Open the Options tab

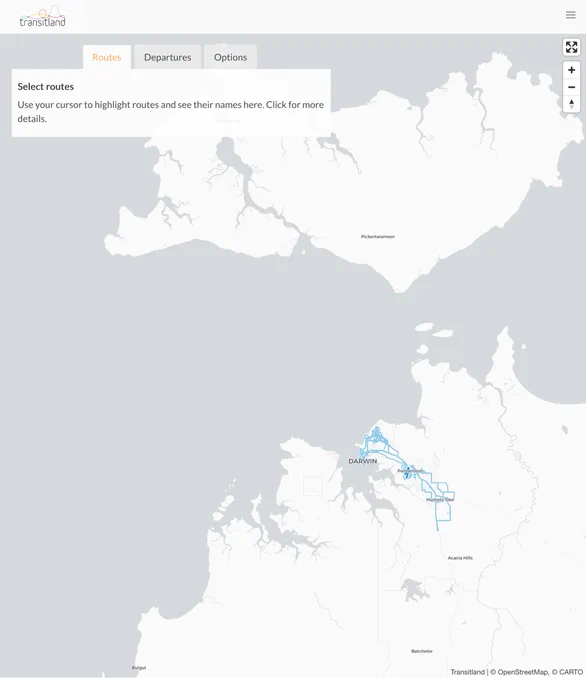(x=230, y=57)
